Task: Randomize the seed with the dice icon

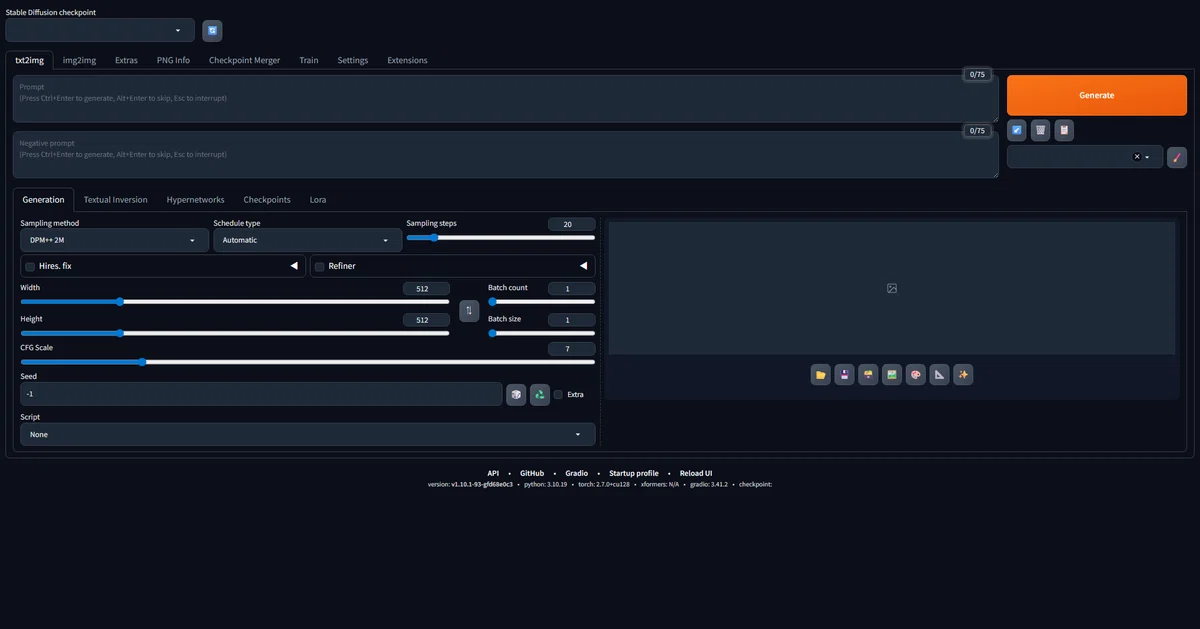Action: click(x=516, y=394)
